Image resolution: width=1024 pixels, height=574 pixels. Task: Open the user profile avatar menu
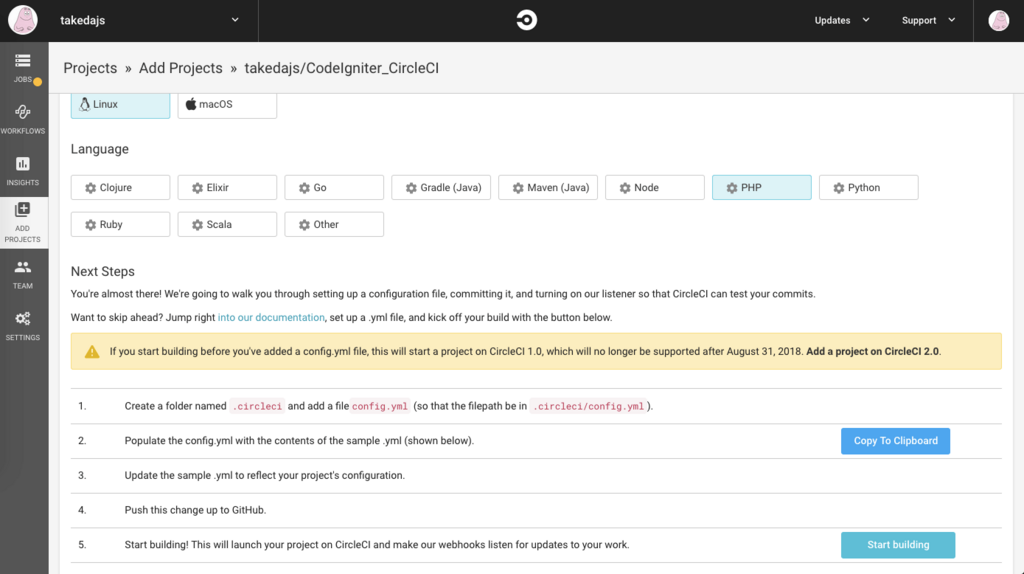coord(999,20)
